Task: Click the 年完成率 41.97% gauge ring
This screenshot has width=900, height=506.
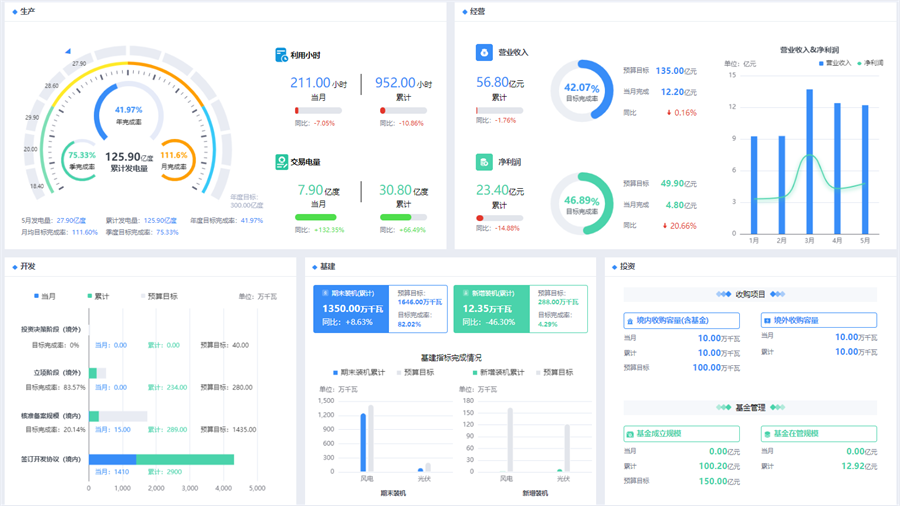Action: 101,99
